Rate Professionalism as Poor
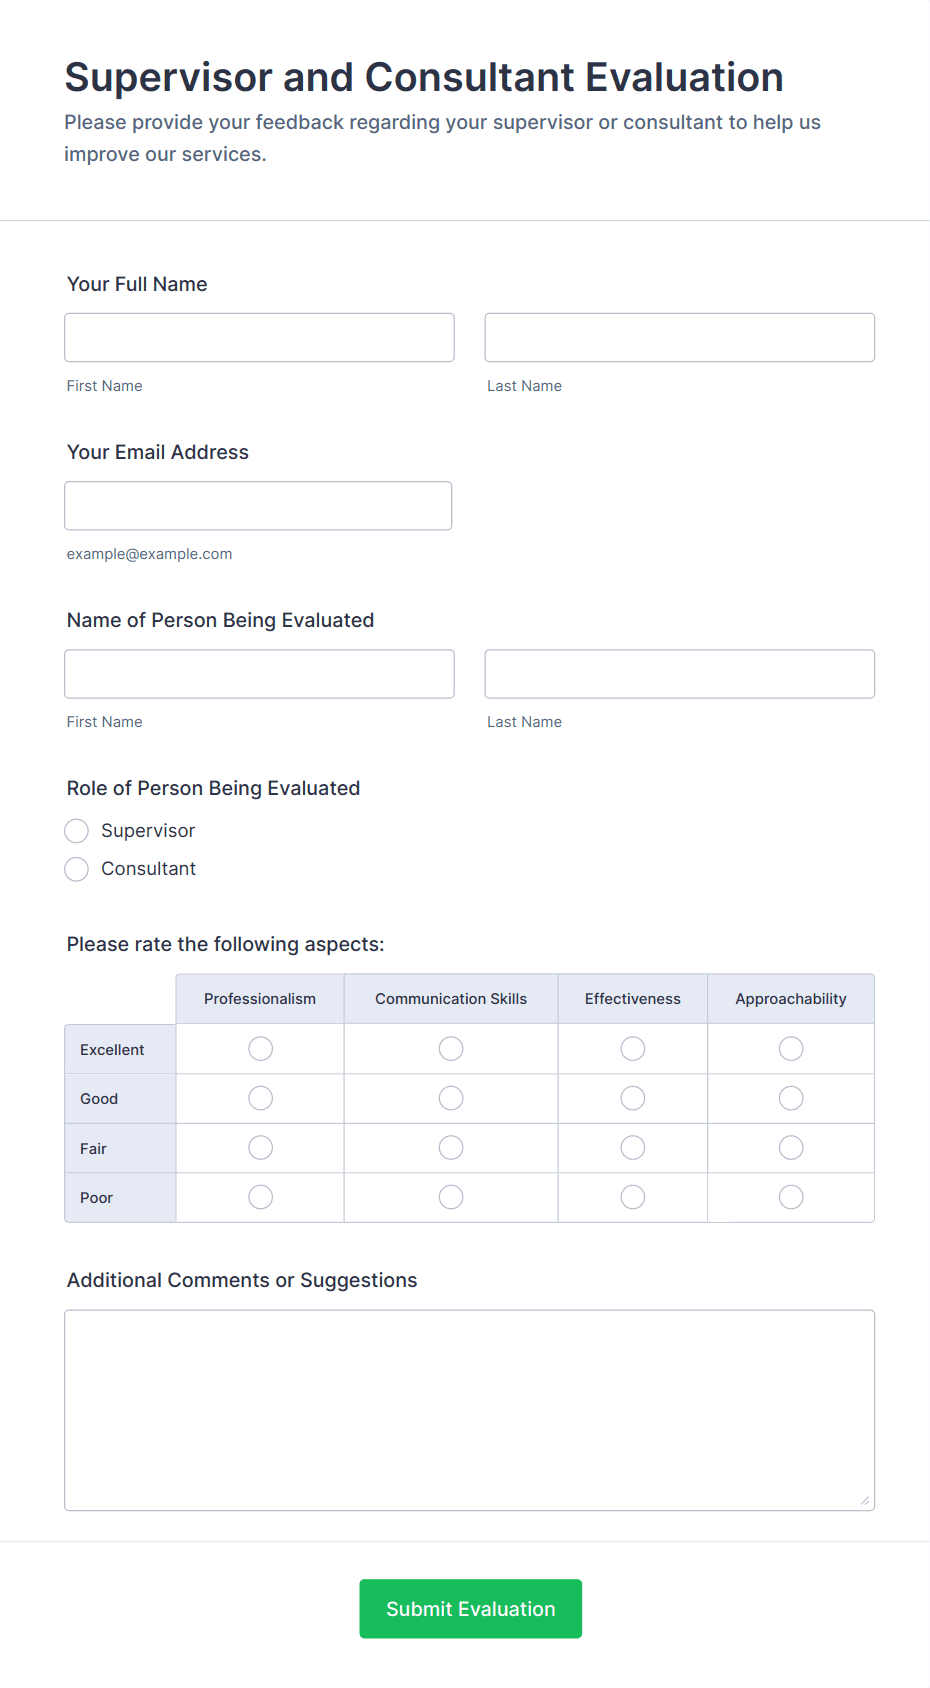Image resolution: width=930 pixels, height=1688 pixels. pos(259,1196)
